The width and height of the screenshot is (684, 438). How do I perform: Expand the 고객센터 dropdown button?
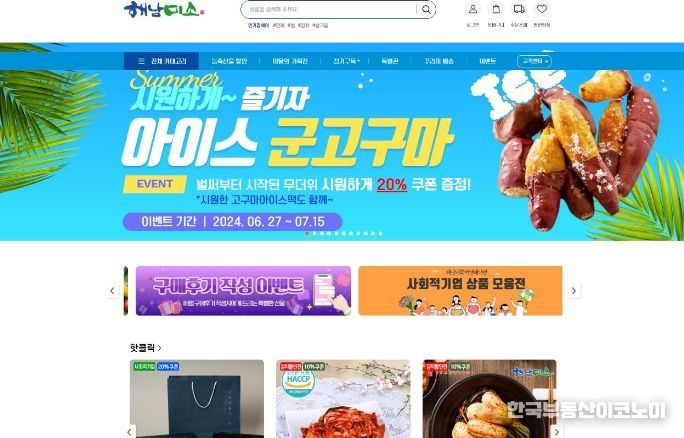[x=534, y=61]
